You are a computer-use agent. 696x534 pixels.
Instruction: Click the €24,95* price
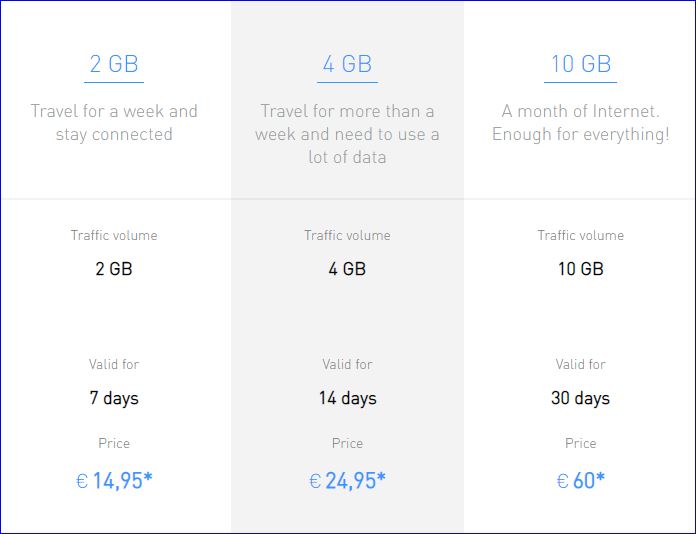[347, 481]
